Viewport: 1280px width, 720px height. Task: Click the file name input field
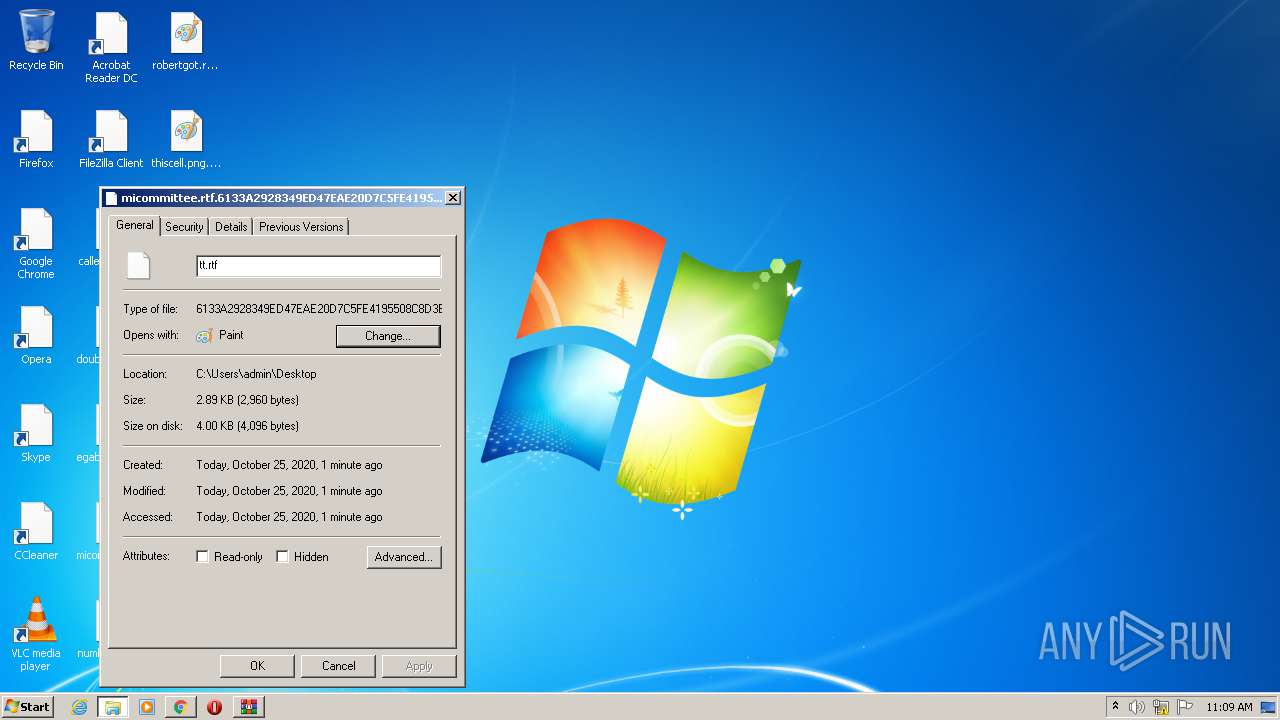click(x=318, y=266)
